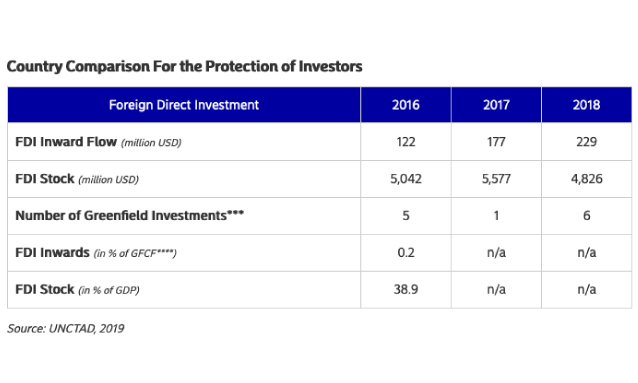Click the 0.2 FDI inwards value
Screen dimensions: 638x383
pos(406,253)
